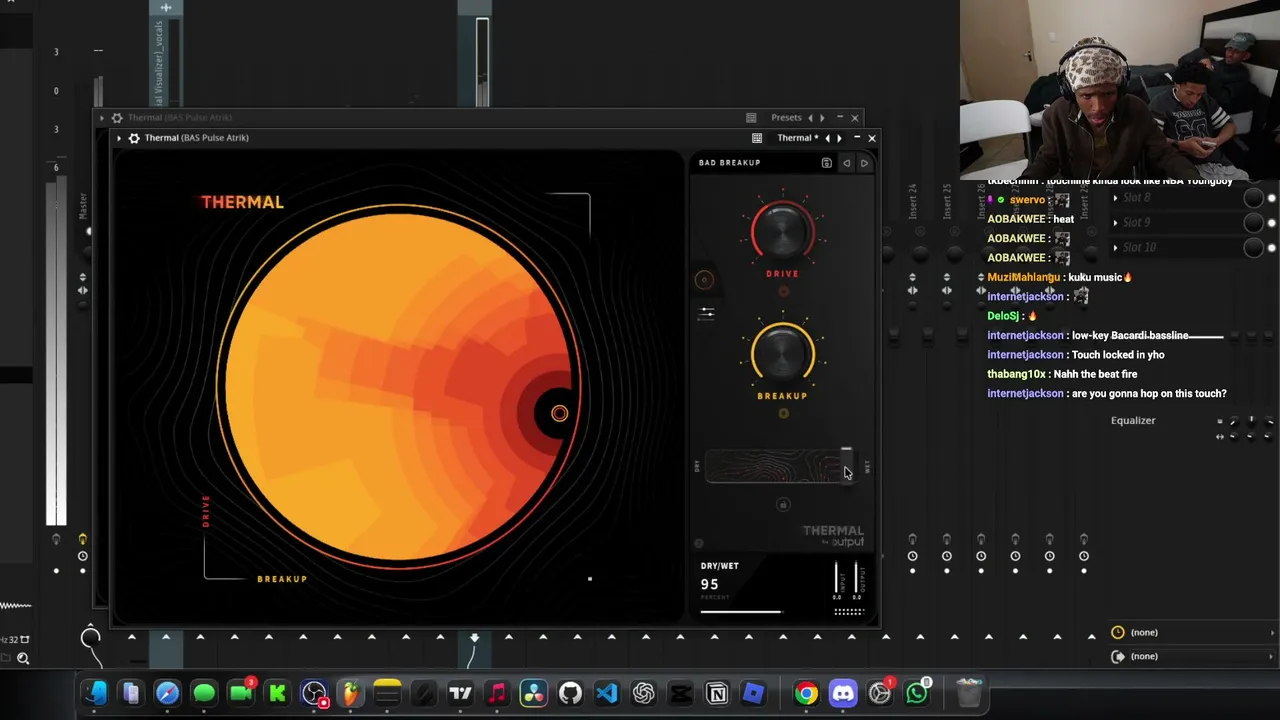
Task: Load previous preset next to BAD BREAKUP save icon
Action: [846, 163]
